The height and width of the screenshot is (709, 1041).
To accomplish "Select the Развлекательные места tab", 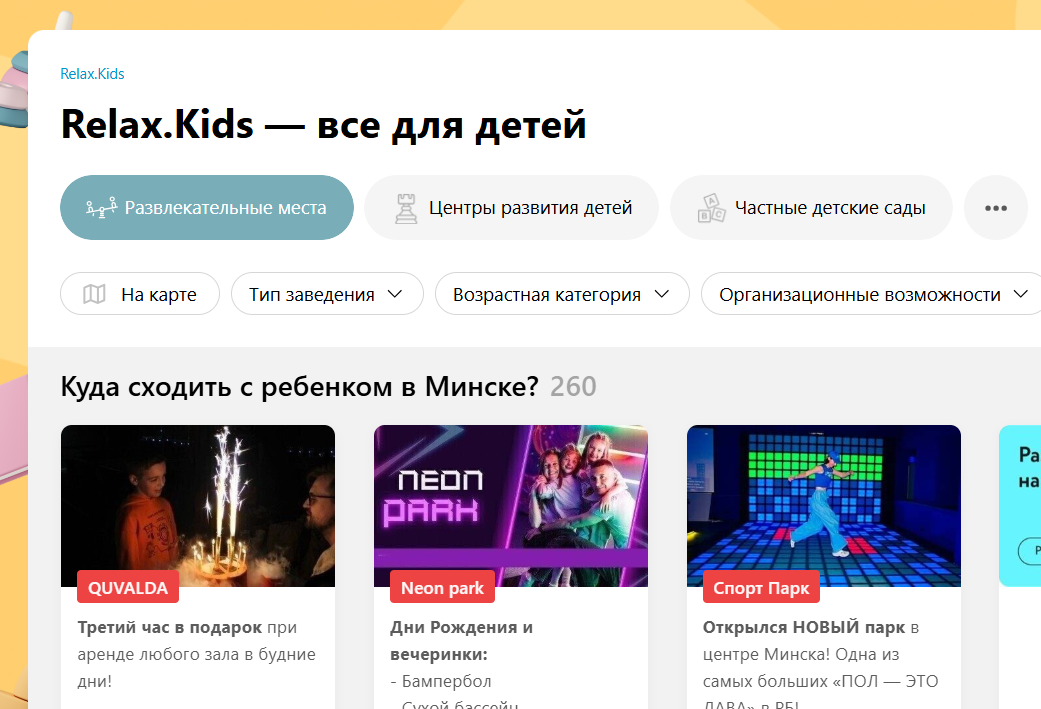I will [x=206, y=208].
